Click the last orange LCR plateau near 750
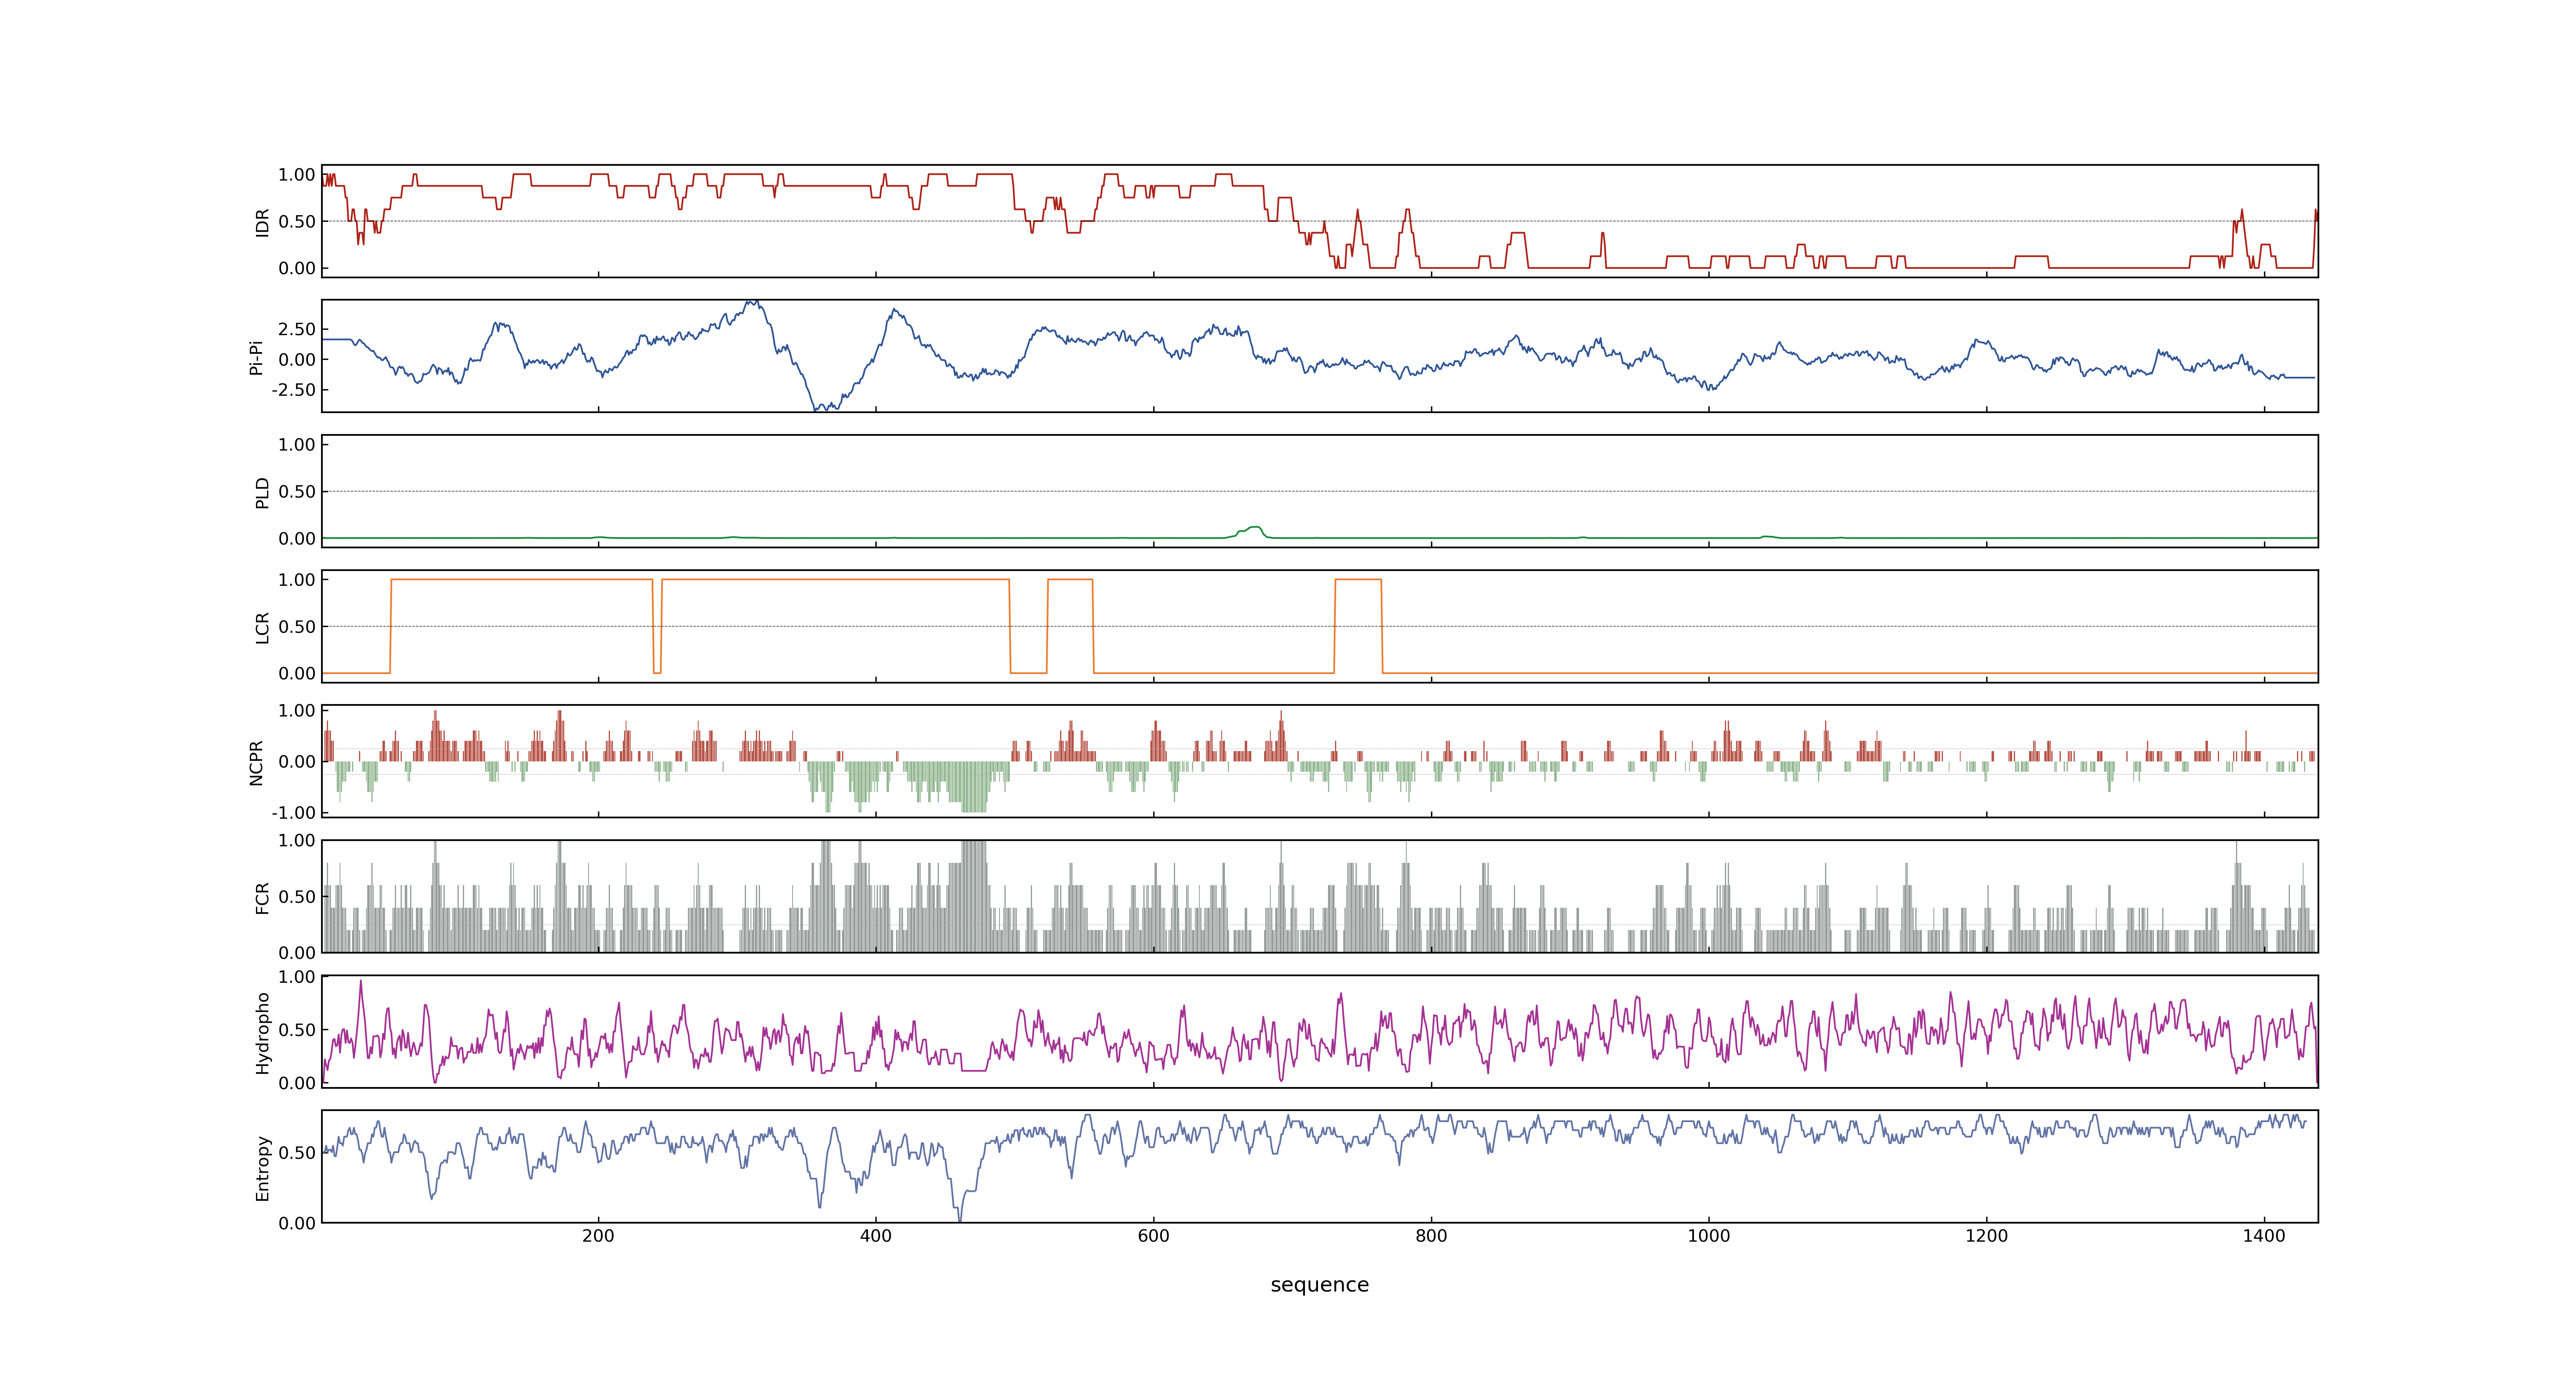The height and width of the screenshot is (1374, 2576). (x=1358, y=580)
